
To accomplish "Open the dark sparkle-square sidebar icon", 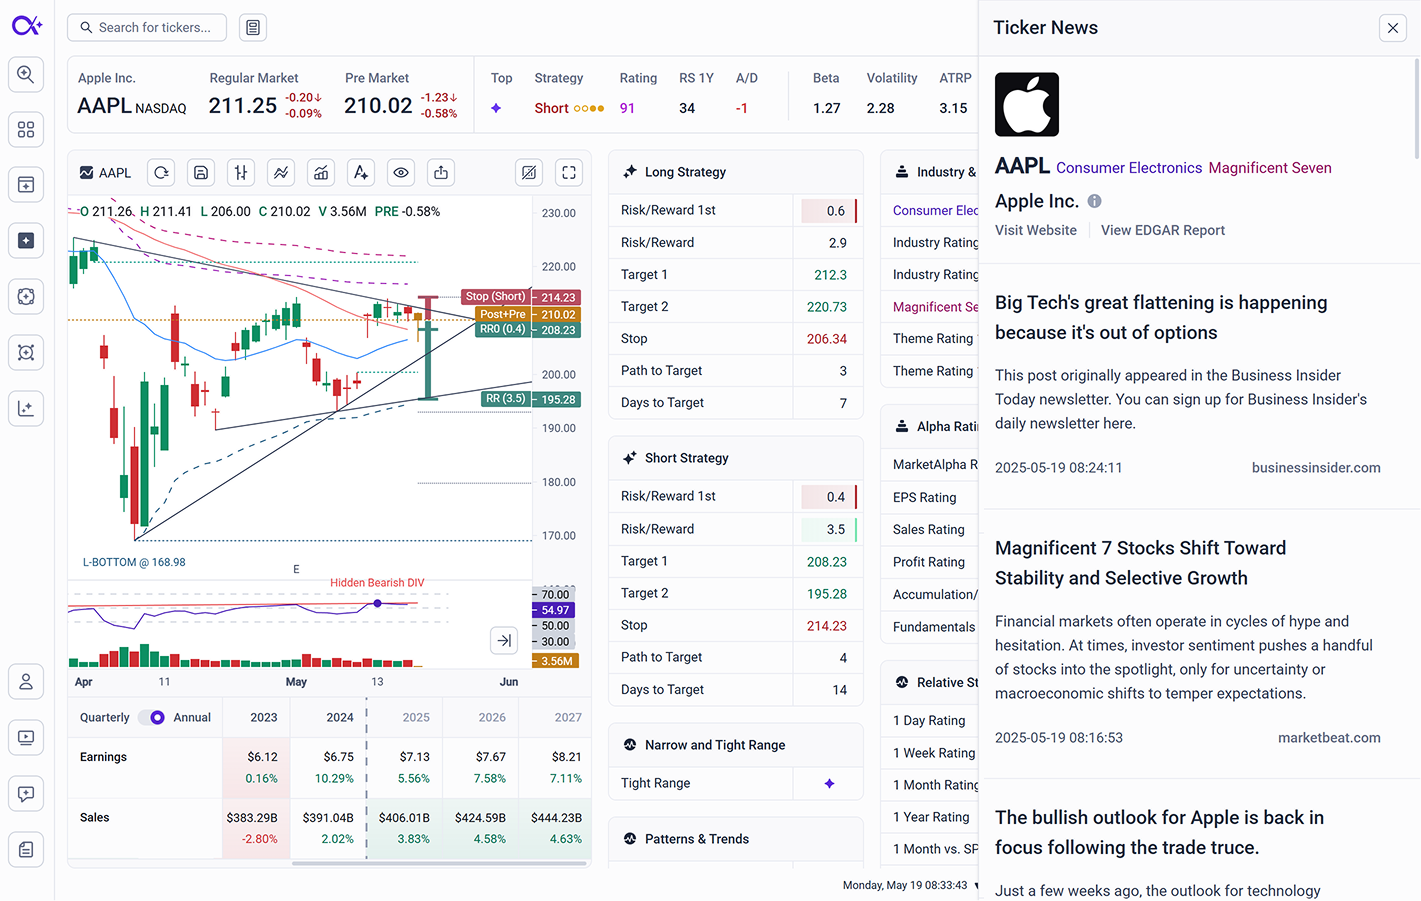I will tap(26, 241).
